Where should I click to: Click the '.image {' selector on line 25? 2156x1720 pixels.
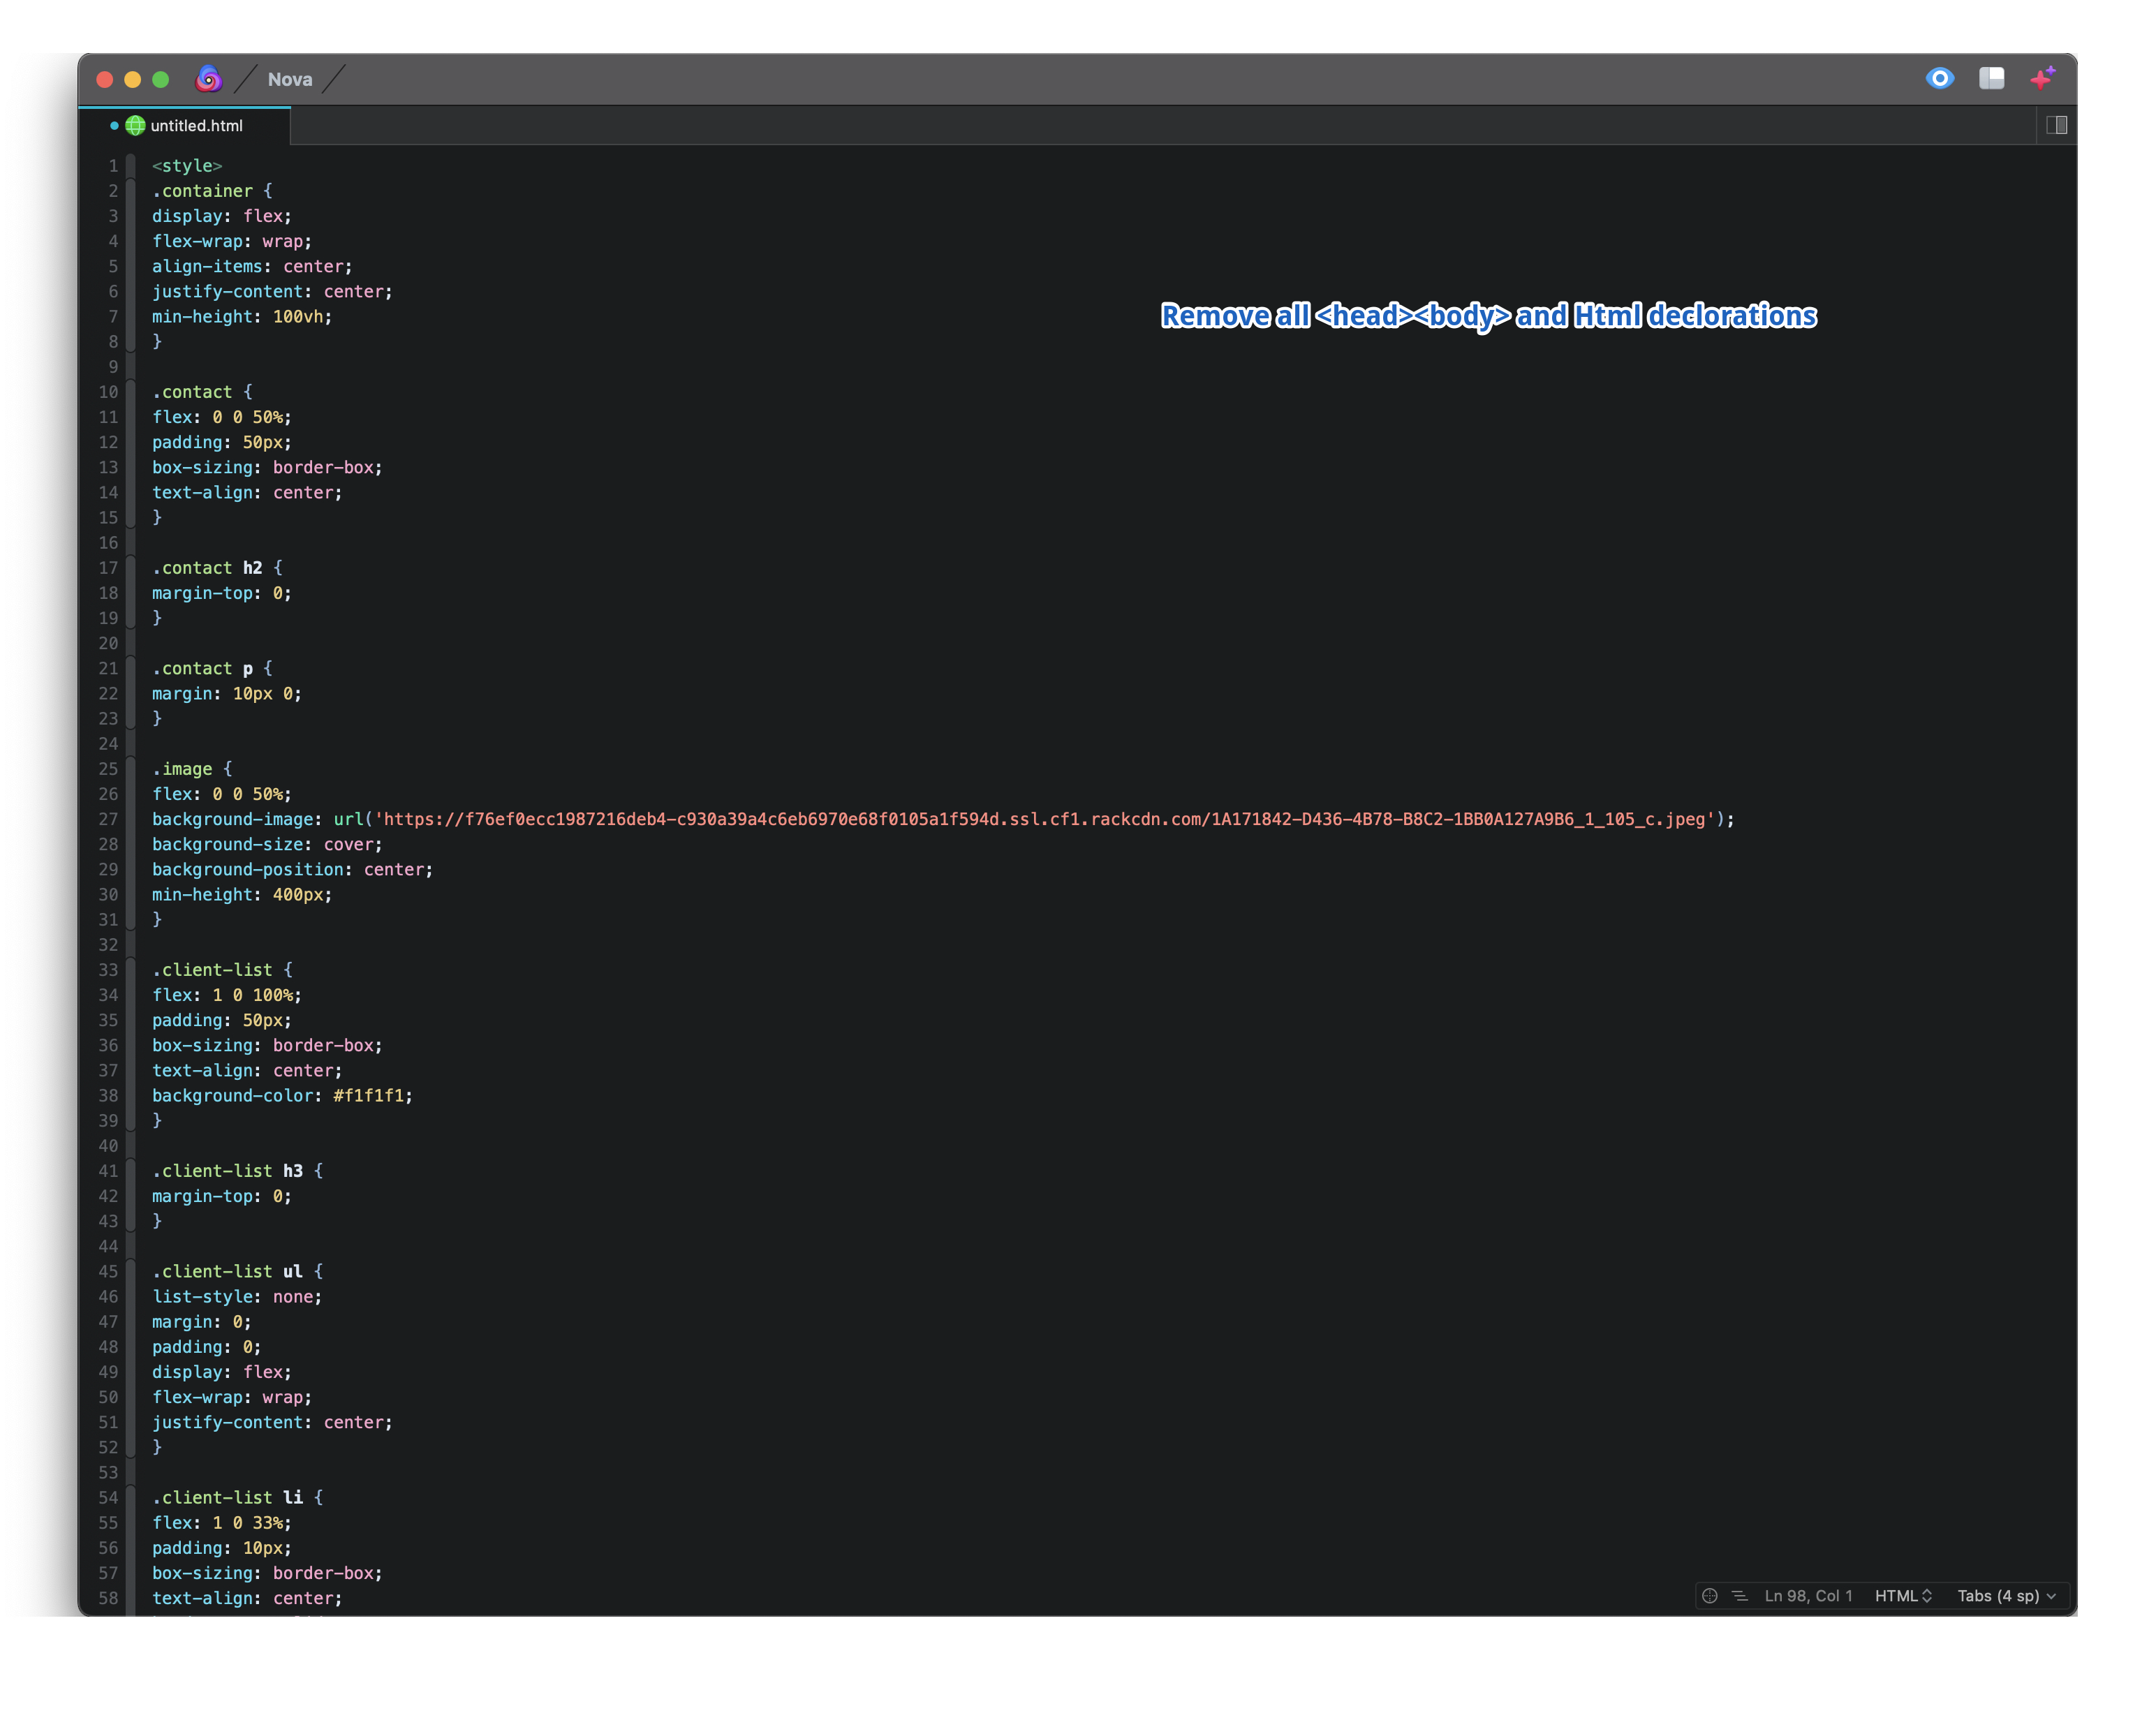[192, 769]
